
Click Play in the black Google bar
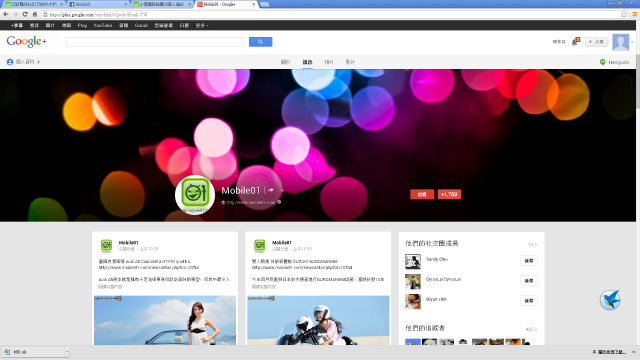pos(82,25)
